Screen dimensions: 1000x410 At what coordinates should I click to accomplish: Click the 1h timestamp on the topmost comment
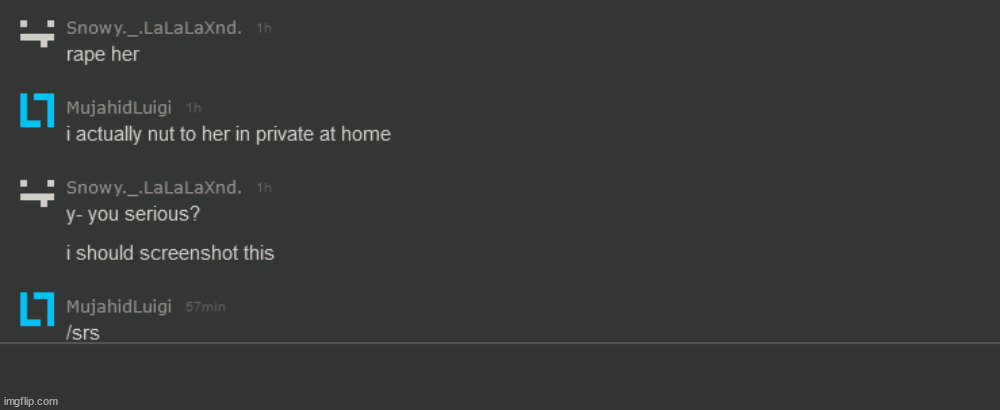click(264, 28)
